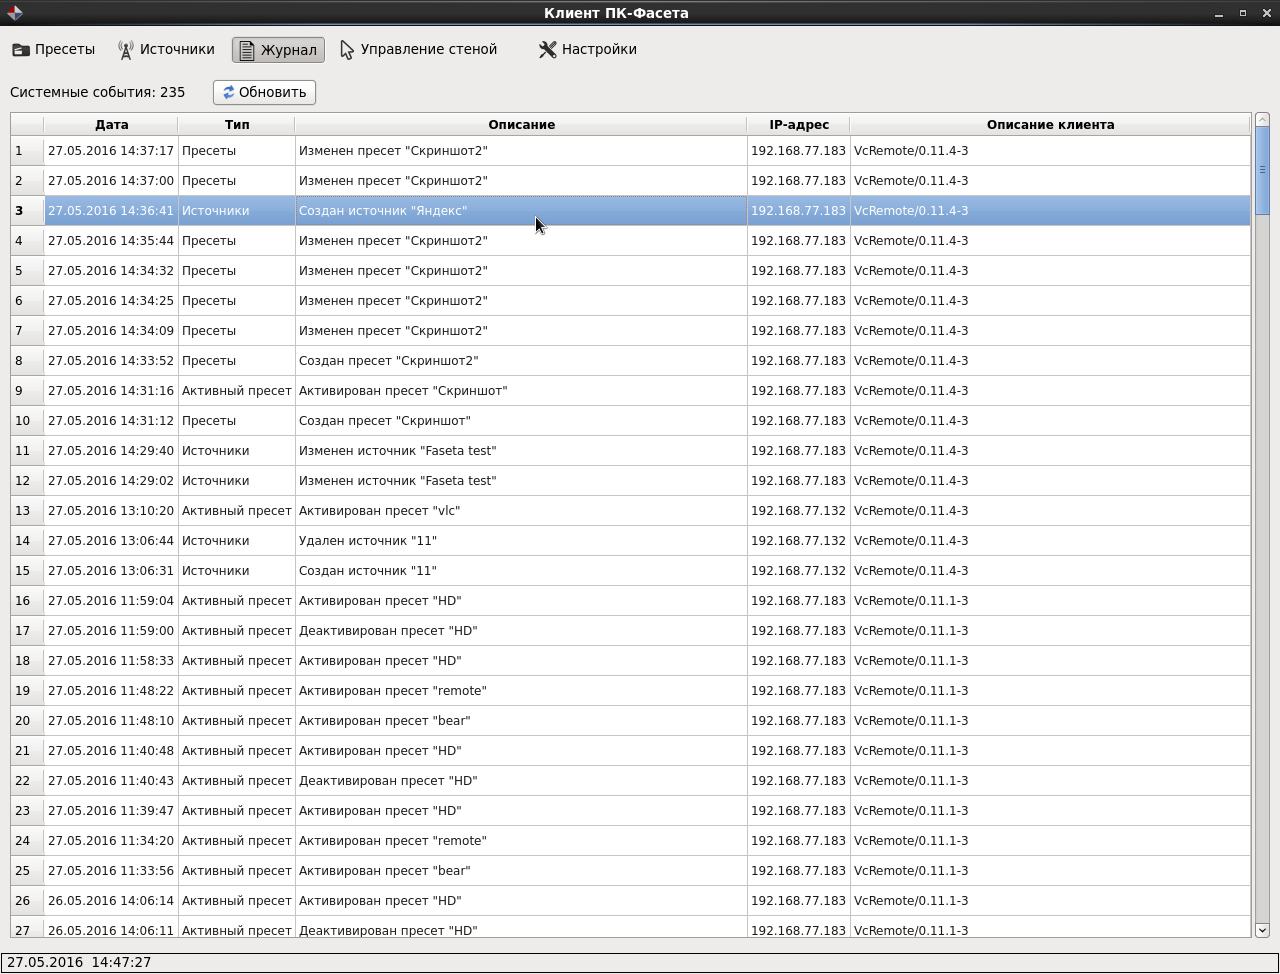Switch to the Источники section

coord(166,49)
